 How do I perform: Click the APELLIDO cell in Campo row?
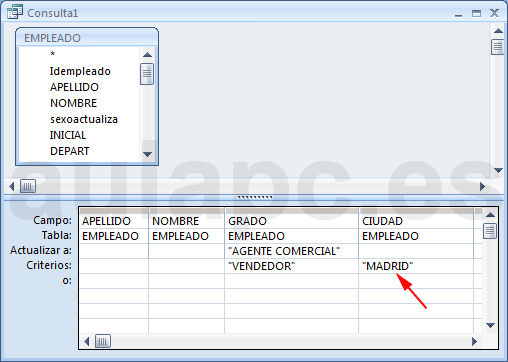[114, 221]
